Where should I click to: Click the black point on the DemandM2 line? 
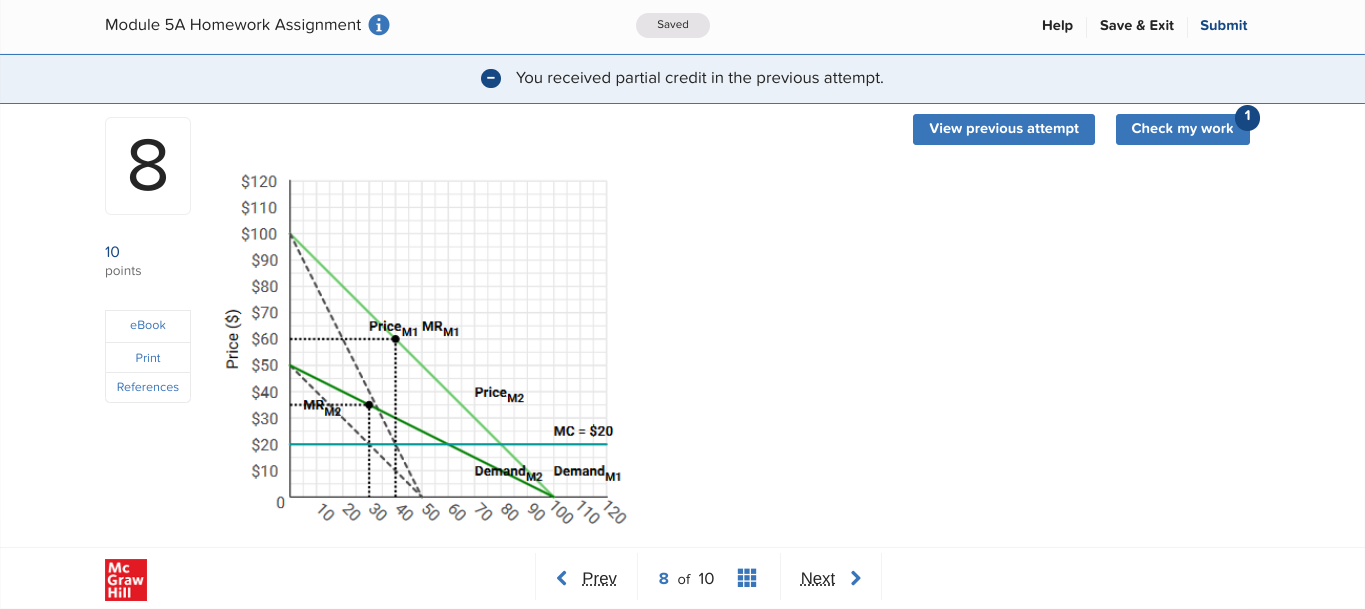coord(369,405)
